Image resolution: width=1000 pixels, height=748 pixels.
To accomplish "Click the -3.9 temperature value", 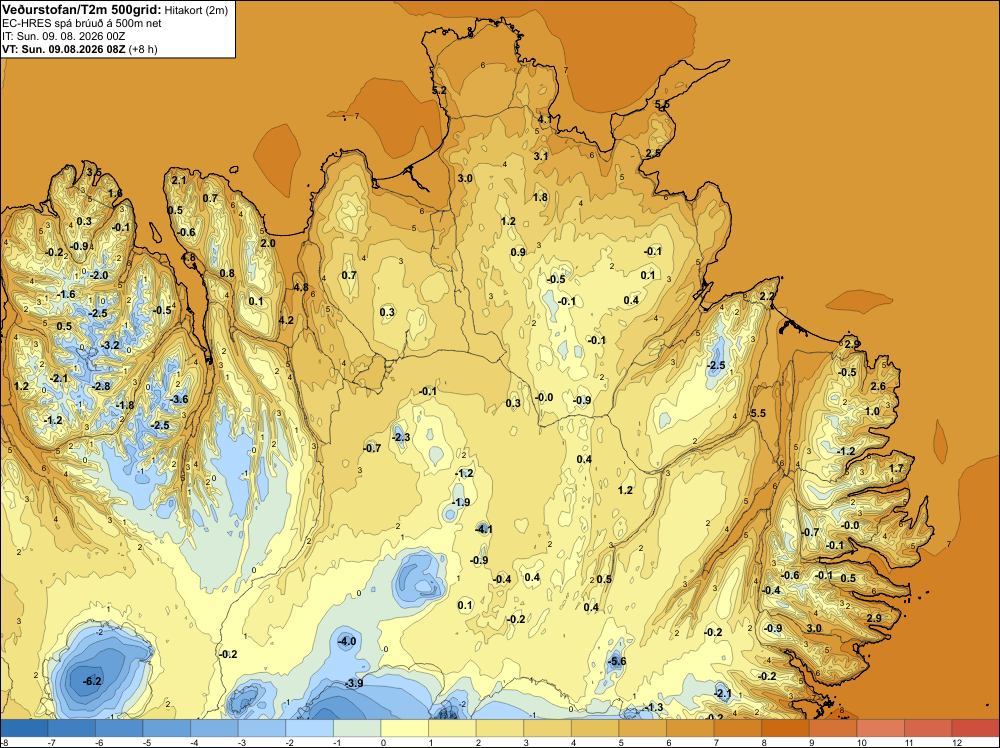I will pyautogui.click(x=353, y=683).
